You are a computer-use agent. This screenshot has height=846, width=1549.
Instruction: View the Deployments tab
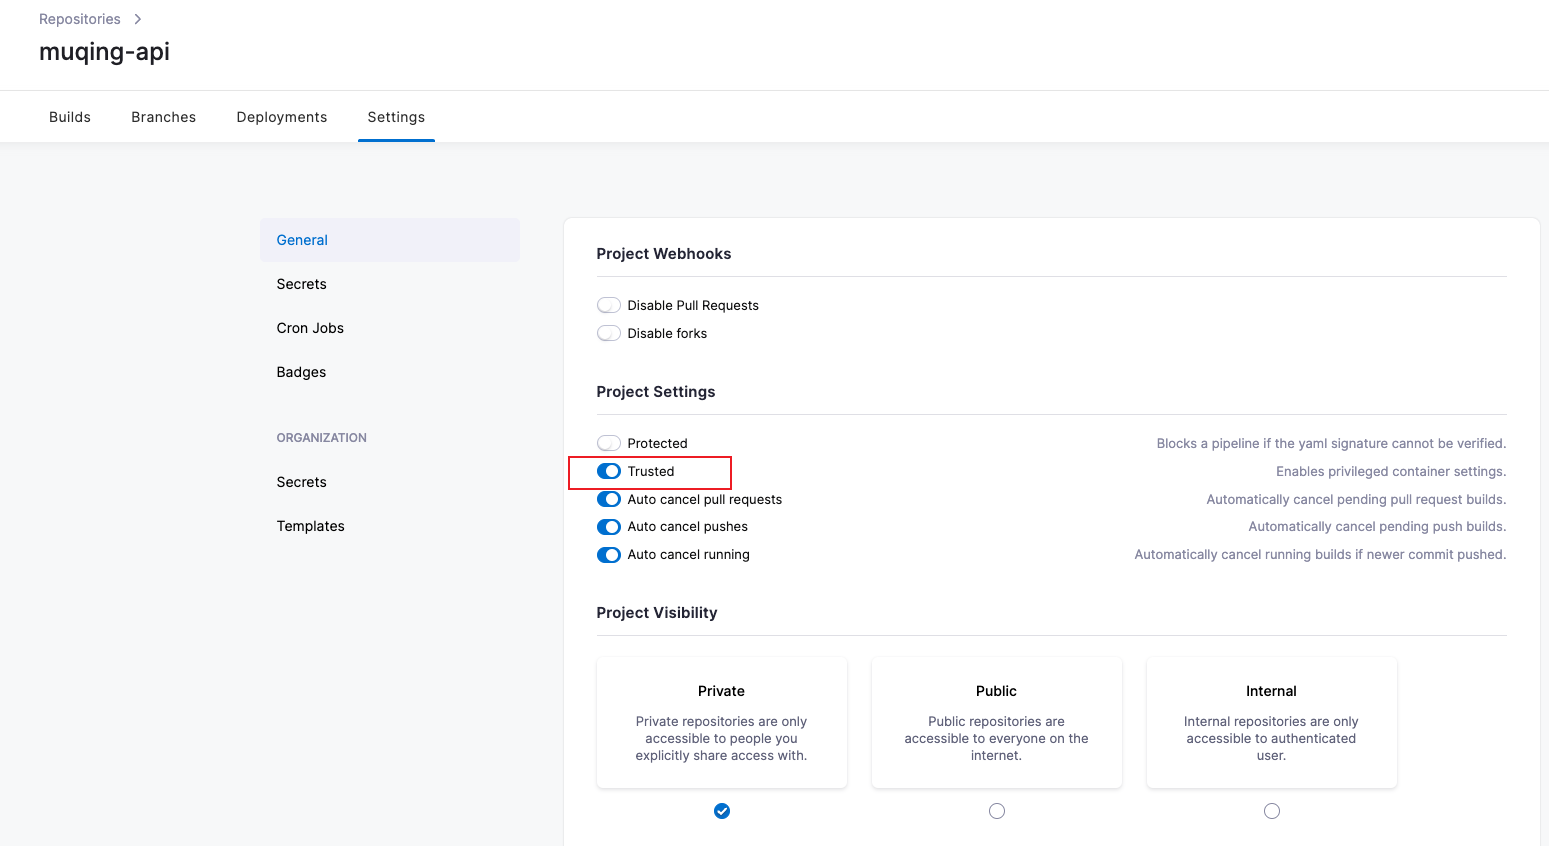click(x=281, y=117)
